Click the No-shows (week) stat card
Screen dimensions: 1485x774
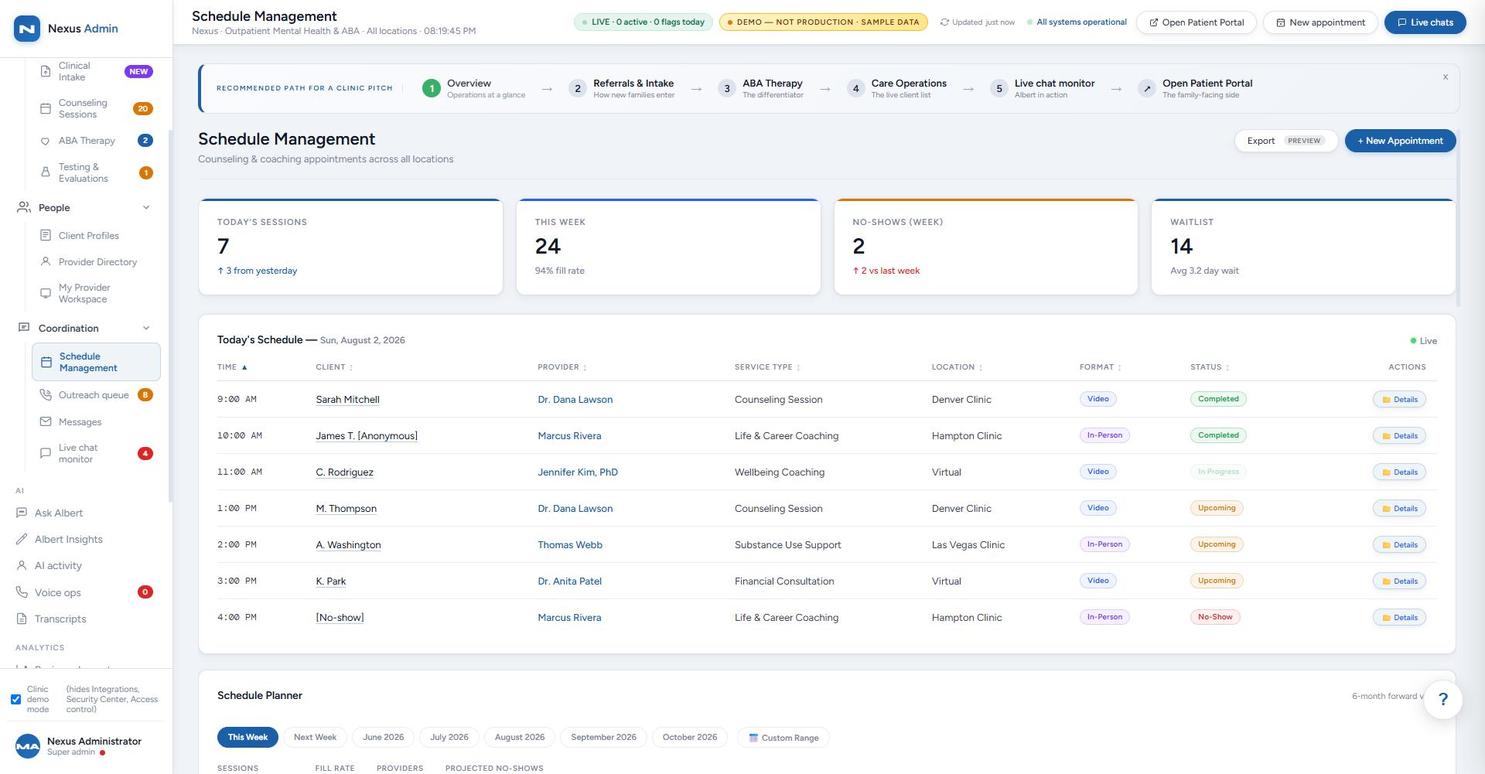(986, 247)
